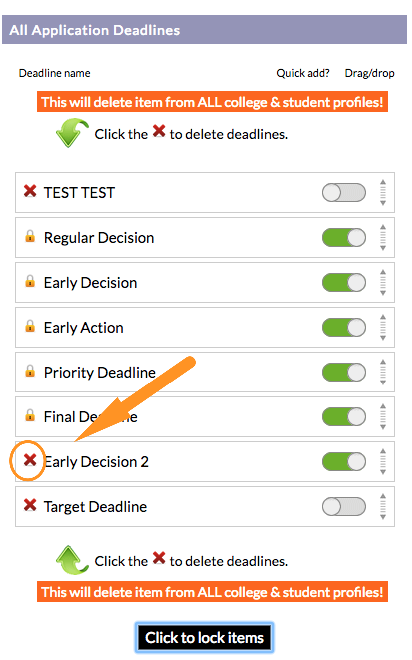Delete the TEST TEST deadline with red X
Image resolution: width=412 pixels, height=660 pixels.
coord(30,191)
